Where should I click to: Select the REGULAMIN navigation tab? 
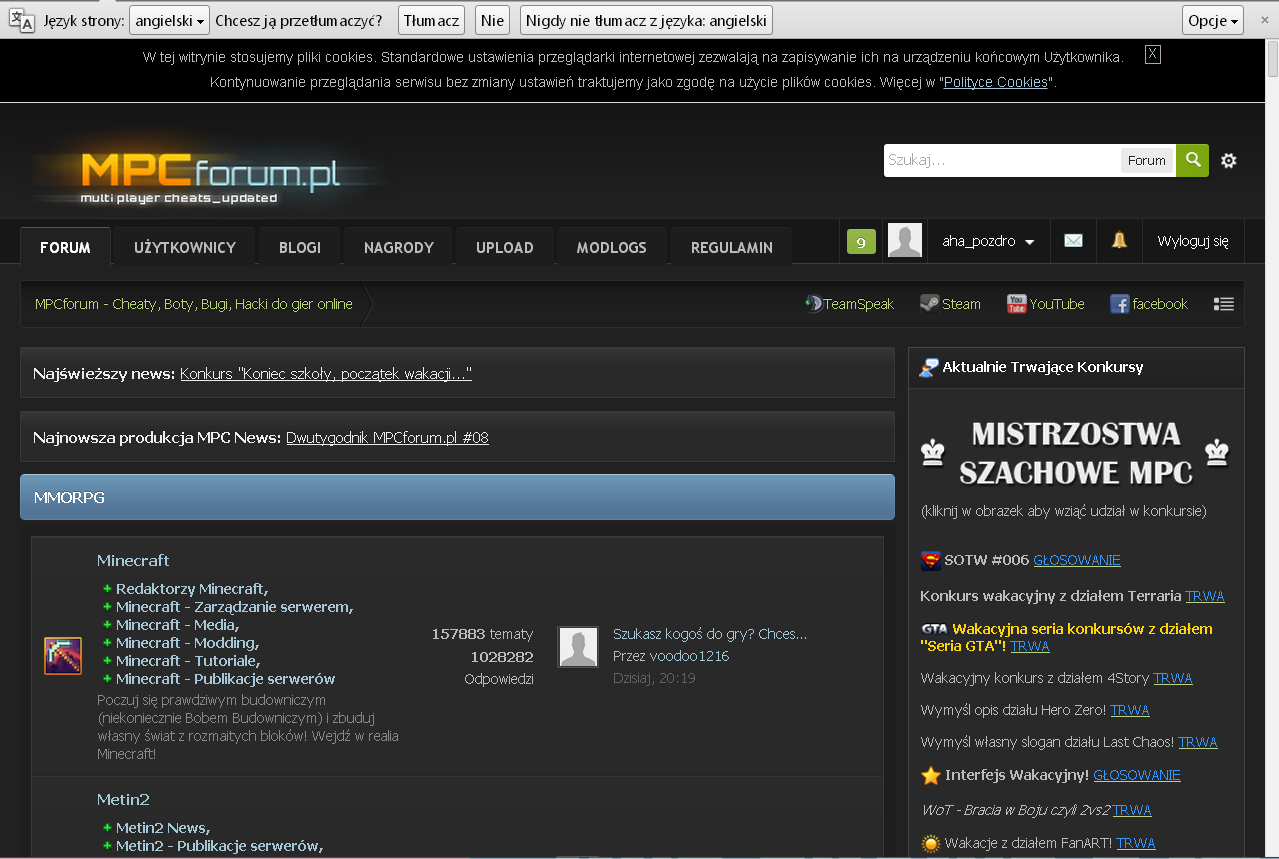732,247
